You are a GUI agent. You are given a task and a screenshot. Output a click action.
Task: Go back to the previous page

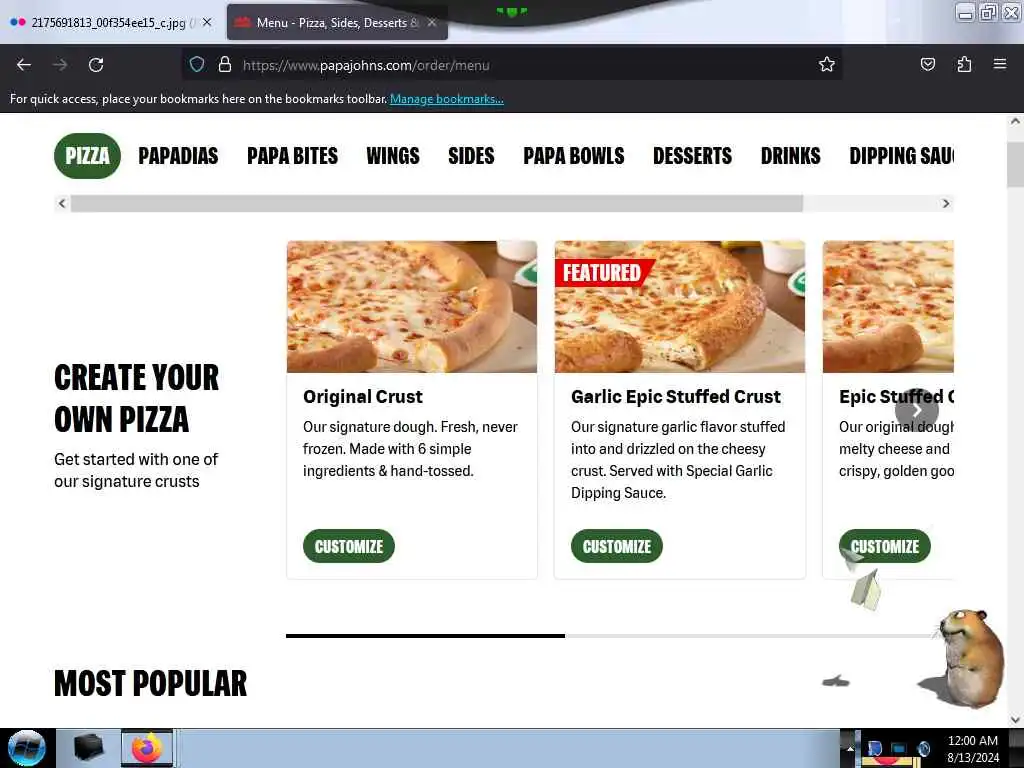24,65
